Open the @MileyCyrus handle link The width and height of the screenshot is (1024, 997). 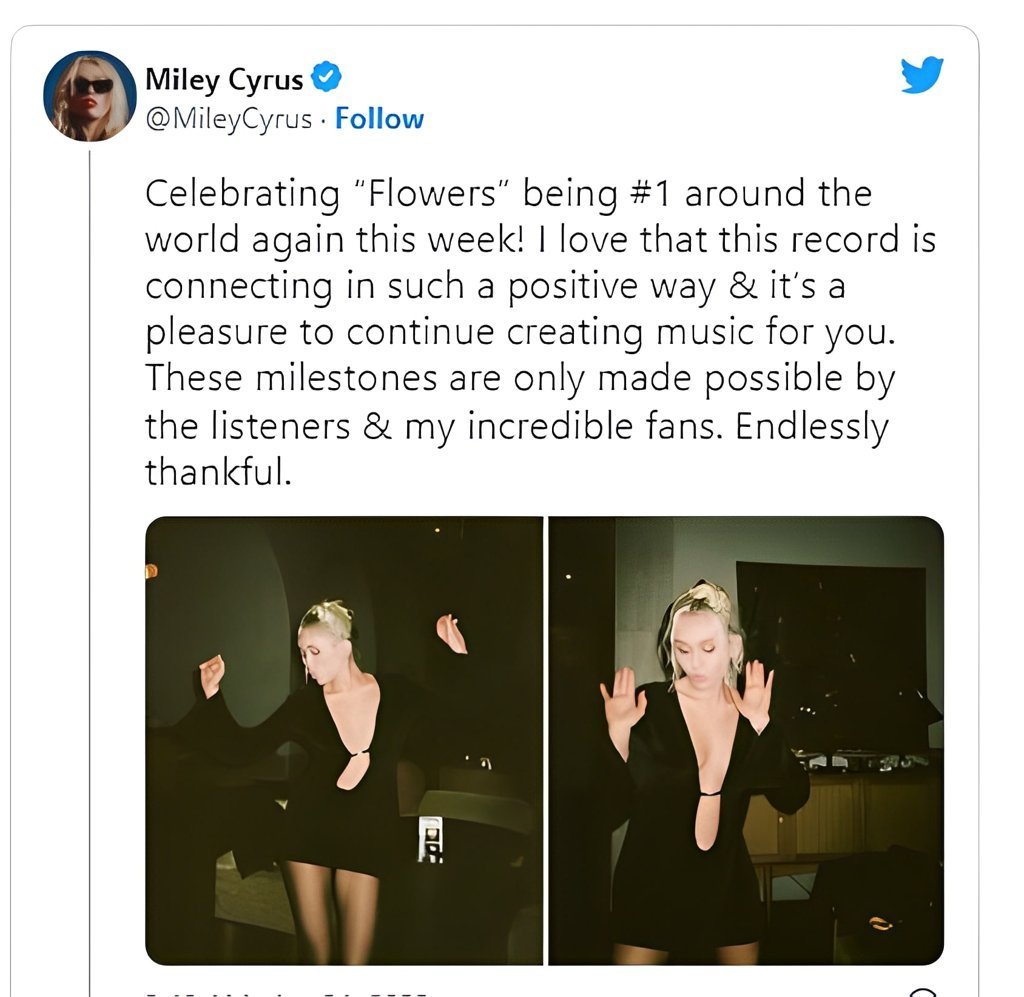click(x=228, y=119)
